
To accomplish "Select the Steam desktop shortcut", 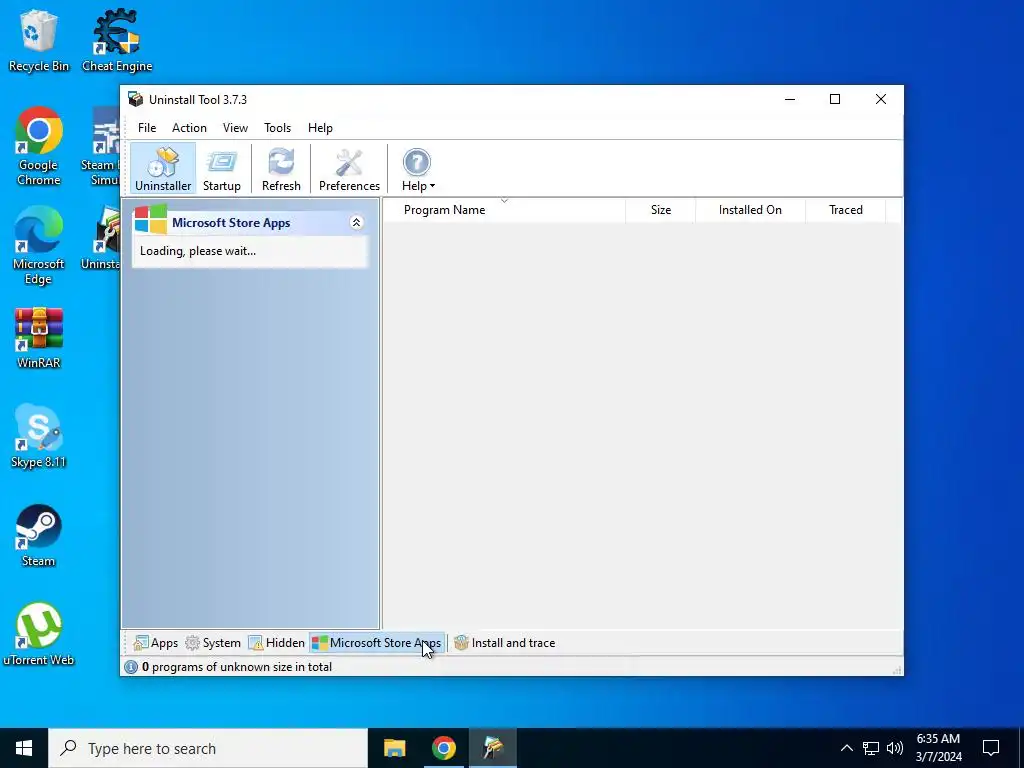I will [39, 536].
